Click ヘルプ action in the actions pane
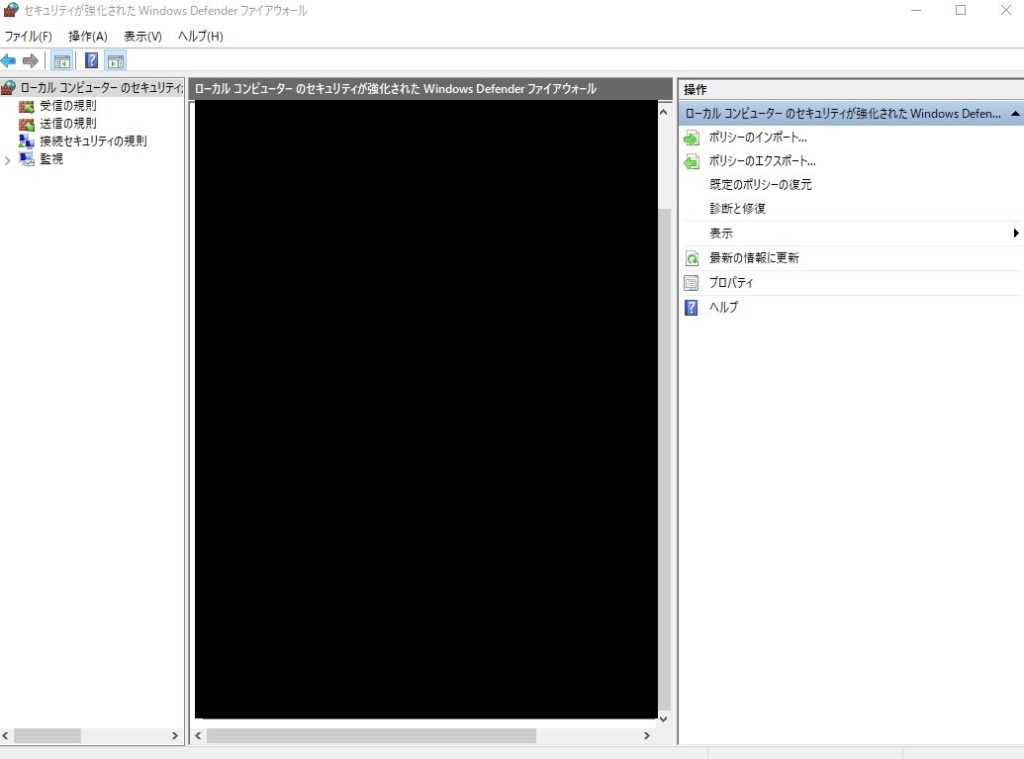Screen dimensions: 1024x759 click(x=724, y=307)
